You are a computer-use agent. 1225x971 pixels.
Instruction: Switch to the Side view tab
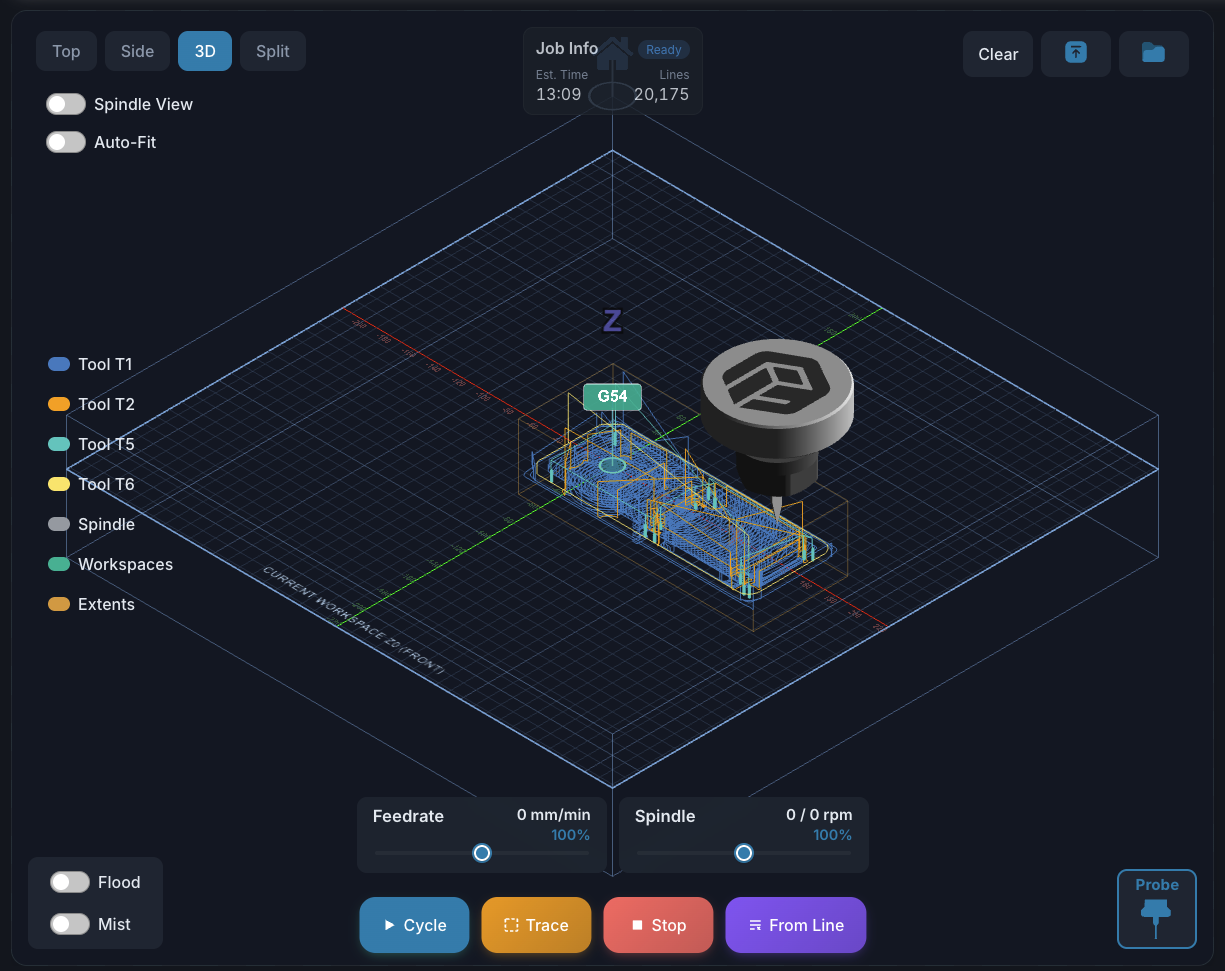pyautogui.click(x=137, y=51)
